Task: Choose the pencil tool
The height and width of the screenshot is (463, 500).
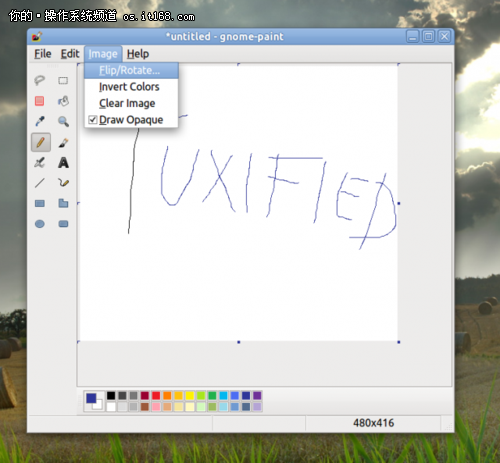Action: [41, 142]
